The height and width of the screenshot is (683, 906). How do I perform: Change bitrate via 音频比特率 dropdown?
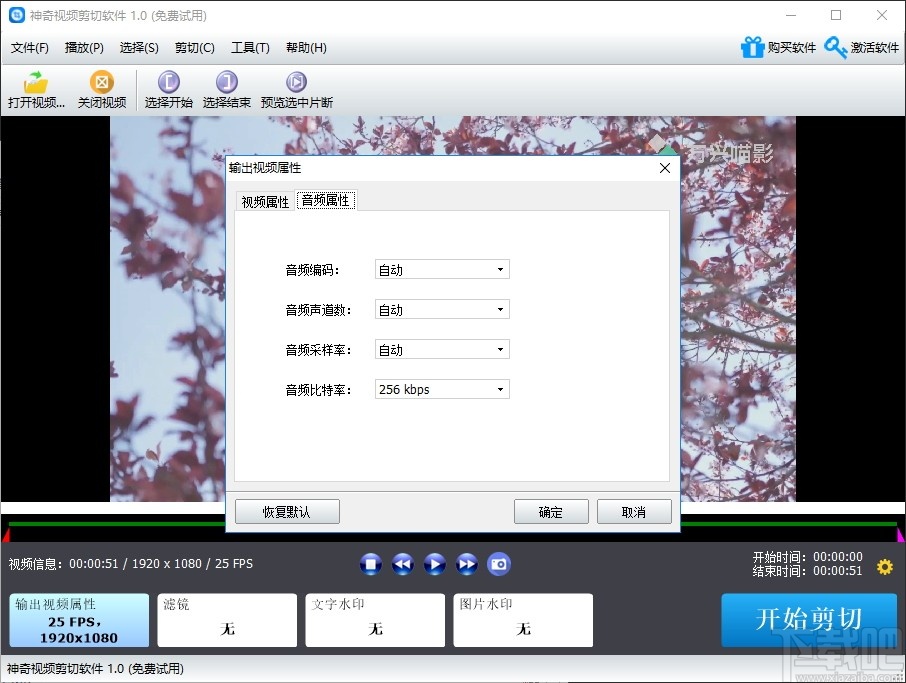point(441,389)
